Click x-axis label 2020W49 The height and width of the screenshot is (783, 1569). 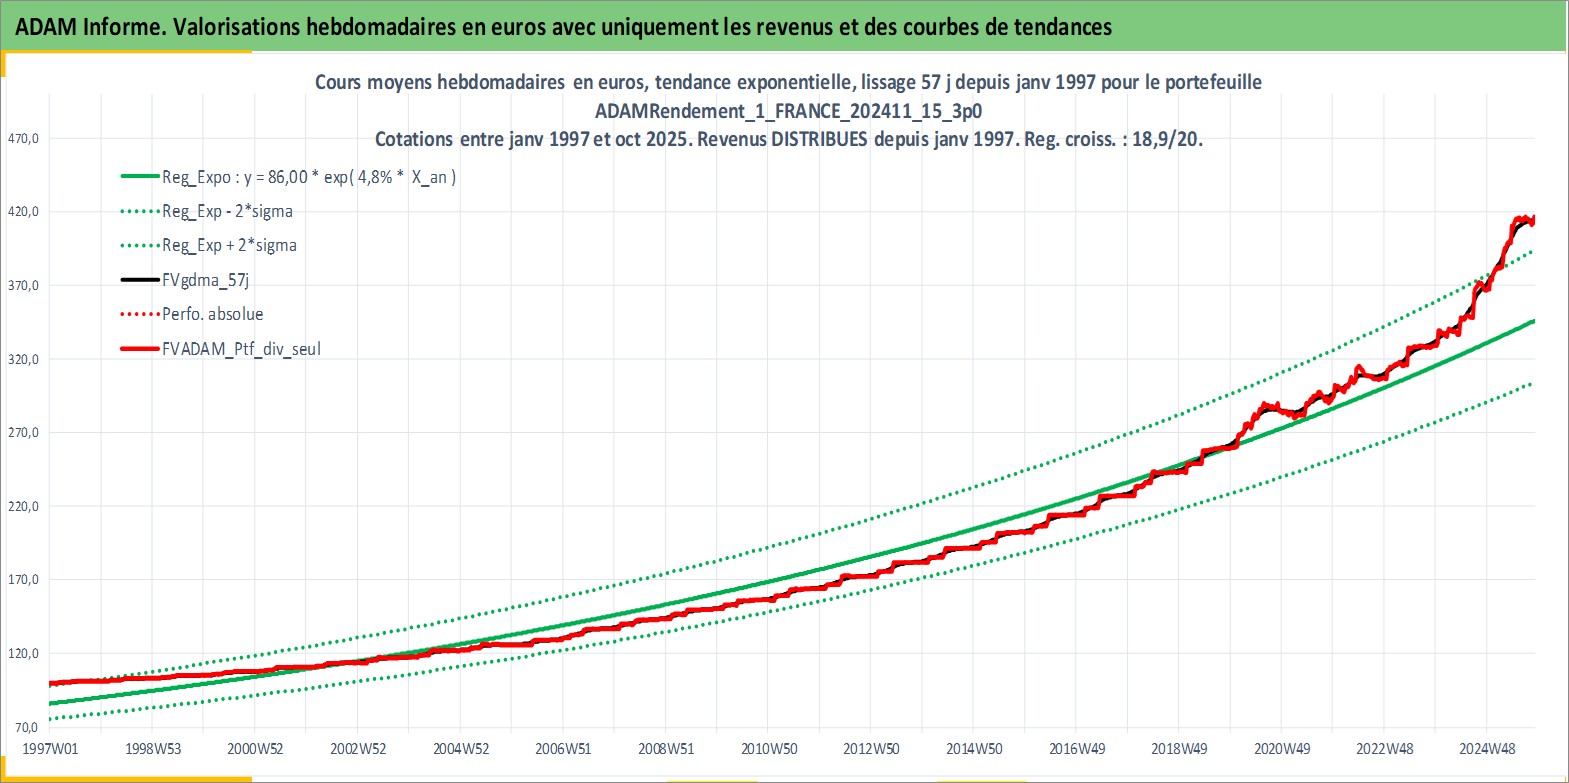pos(1282,748)
